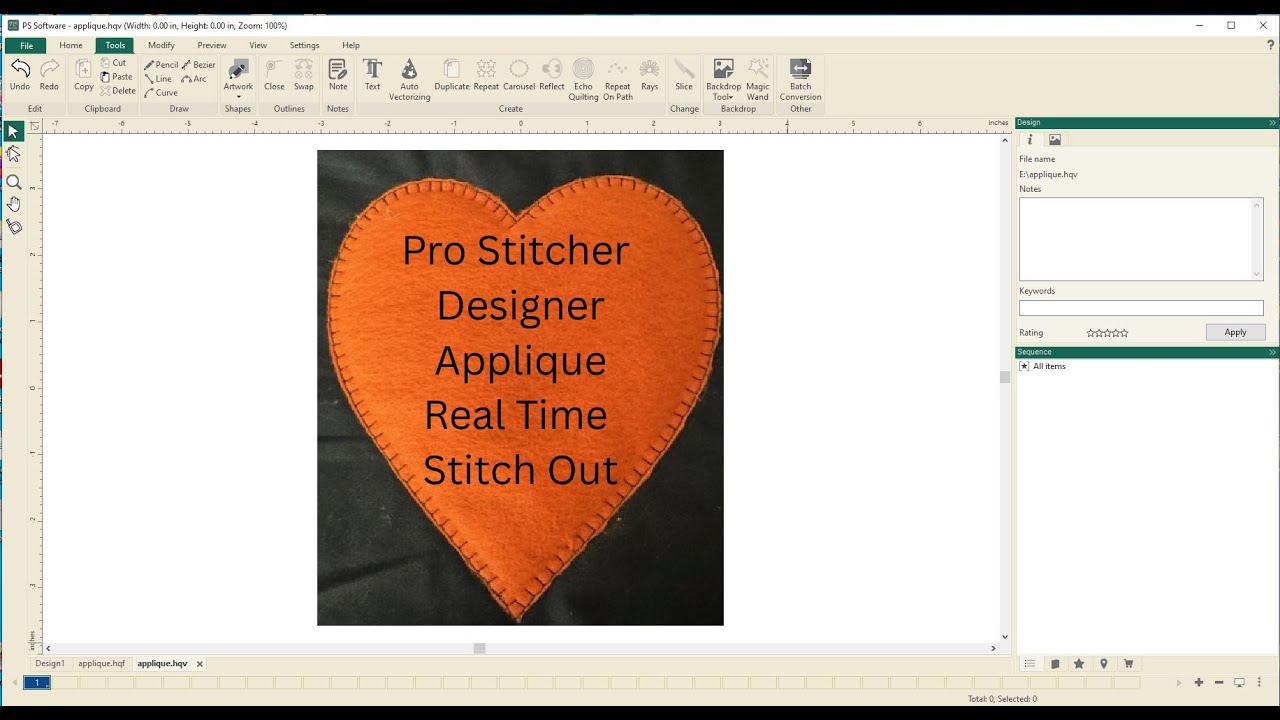Click the Rays tool
1280x720 pixels.
coord(650,75)
